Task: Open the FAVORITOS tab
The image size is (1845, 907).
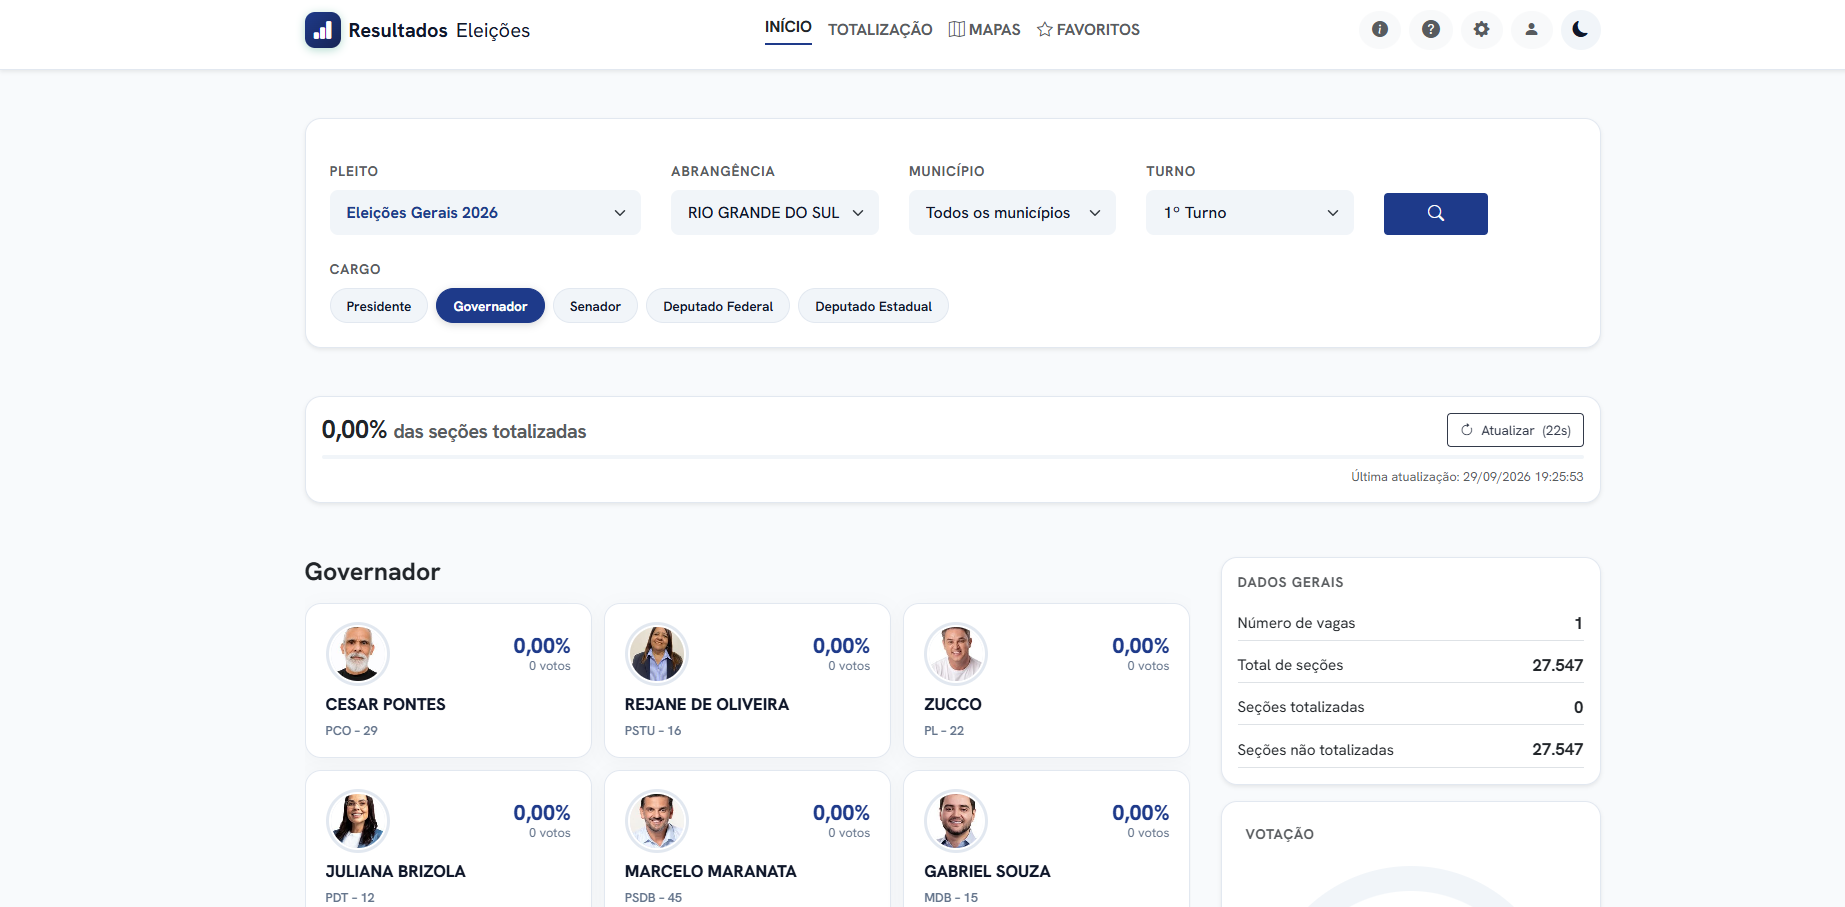Action: (x=1088, y=30)
